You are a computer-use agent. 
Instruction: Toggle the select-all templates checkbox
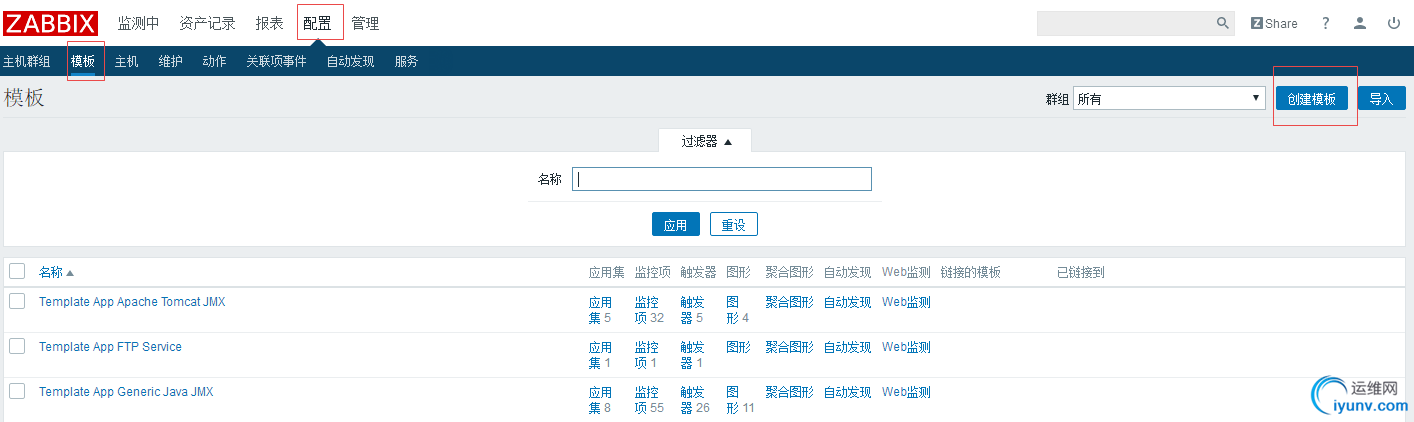click(x=17, y=271)
